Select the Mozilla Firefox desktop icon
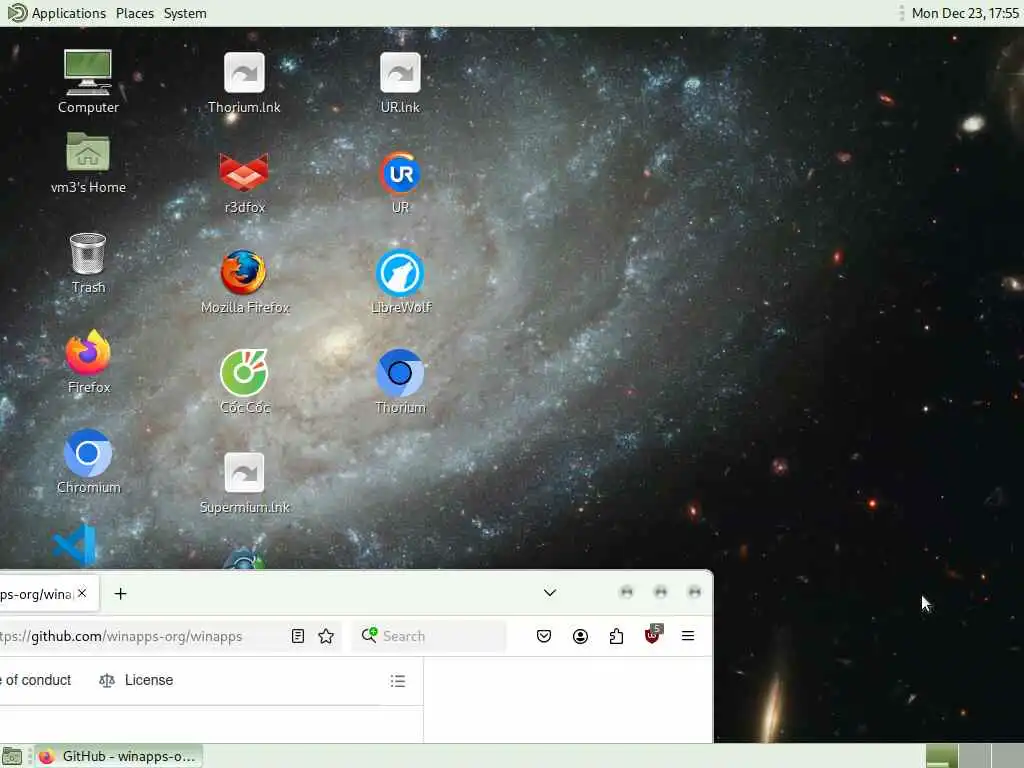Screen dimensions: 1024x768 click(244, 282)
